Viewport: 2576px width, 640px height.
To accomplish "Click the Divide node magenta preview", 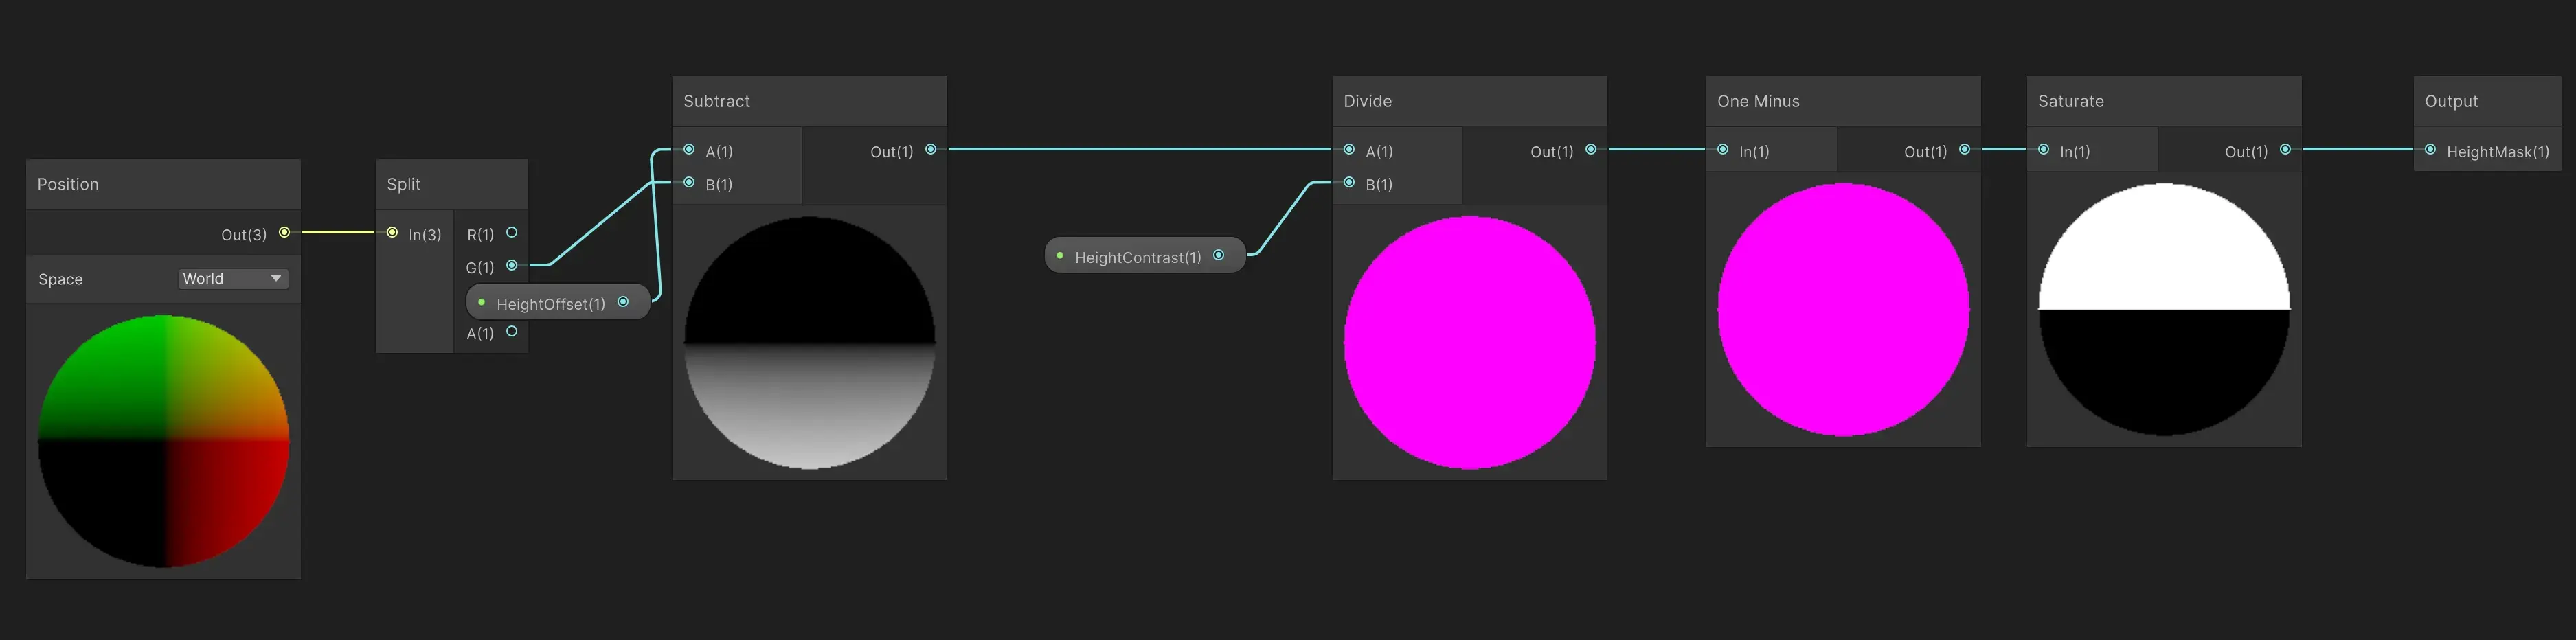I will coord(1470,342).
